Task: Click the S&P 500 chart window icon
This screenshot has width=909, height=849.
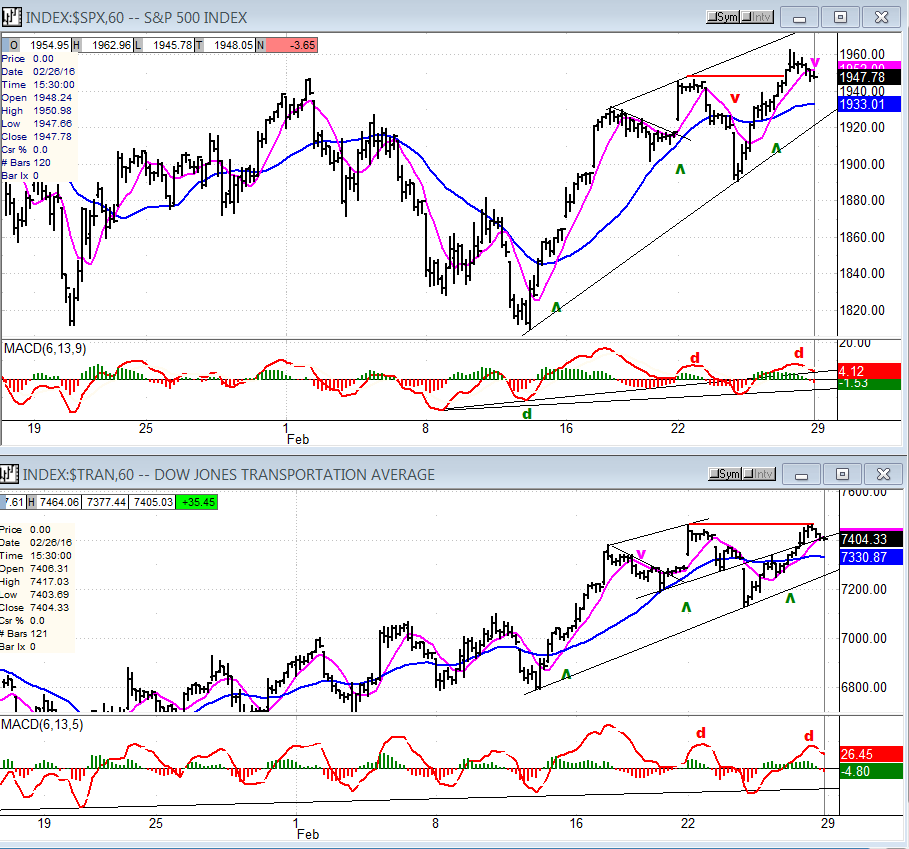Action: tap(11, 17)
